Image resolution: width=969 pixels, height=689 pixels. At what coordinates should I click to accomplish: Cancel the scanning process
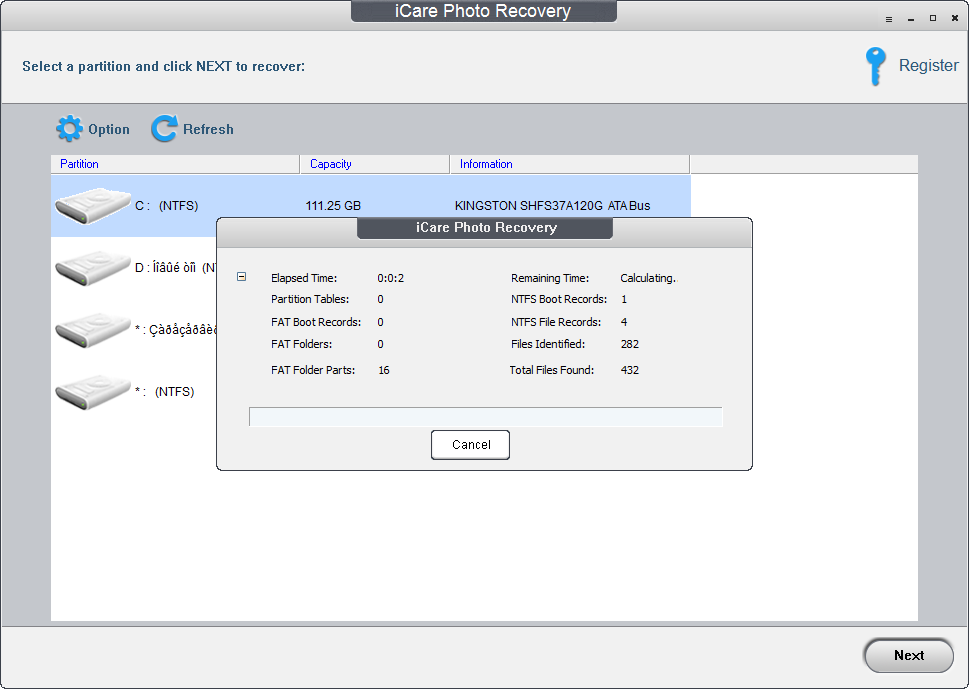[x=470, y=445]
